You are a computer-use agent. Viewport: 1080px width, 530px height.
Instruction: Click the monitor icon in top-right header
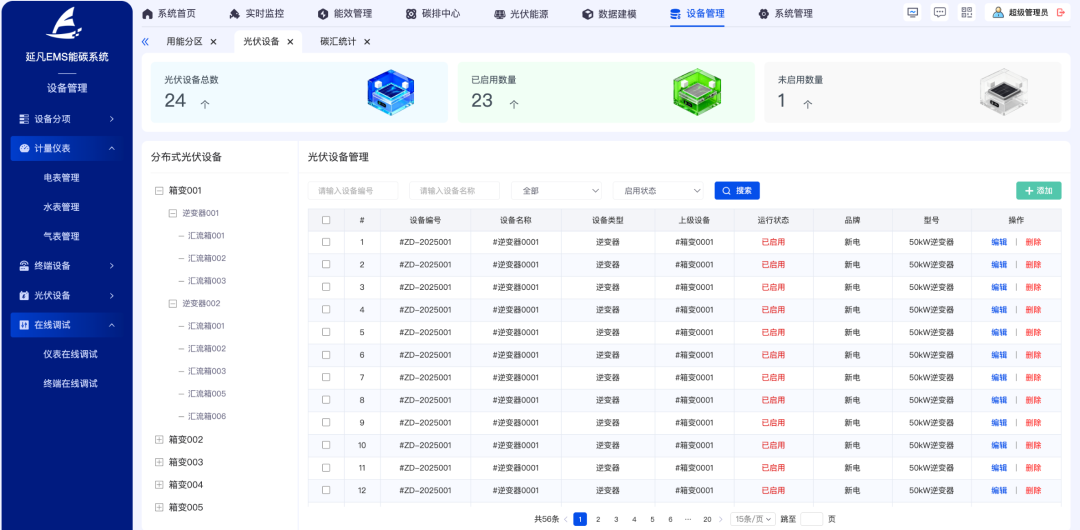912,13
